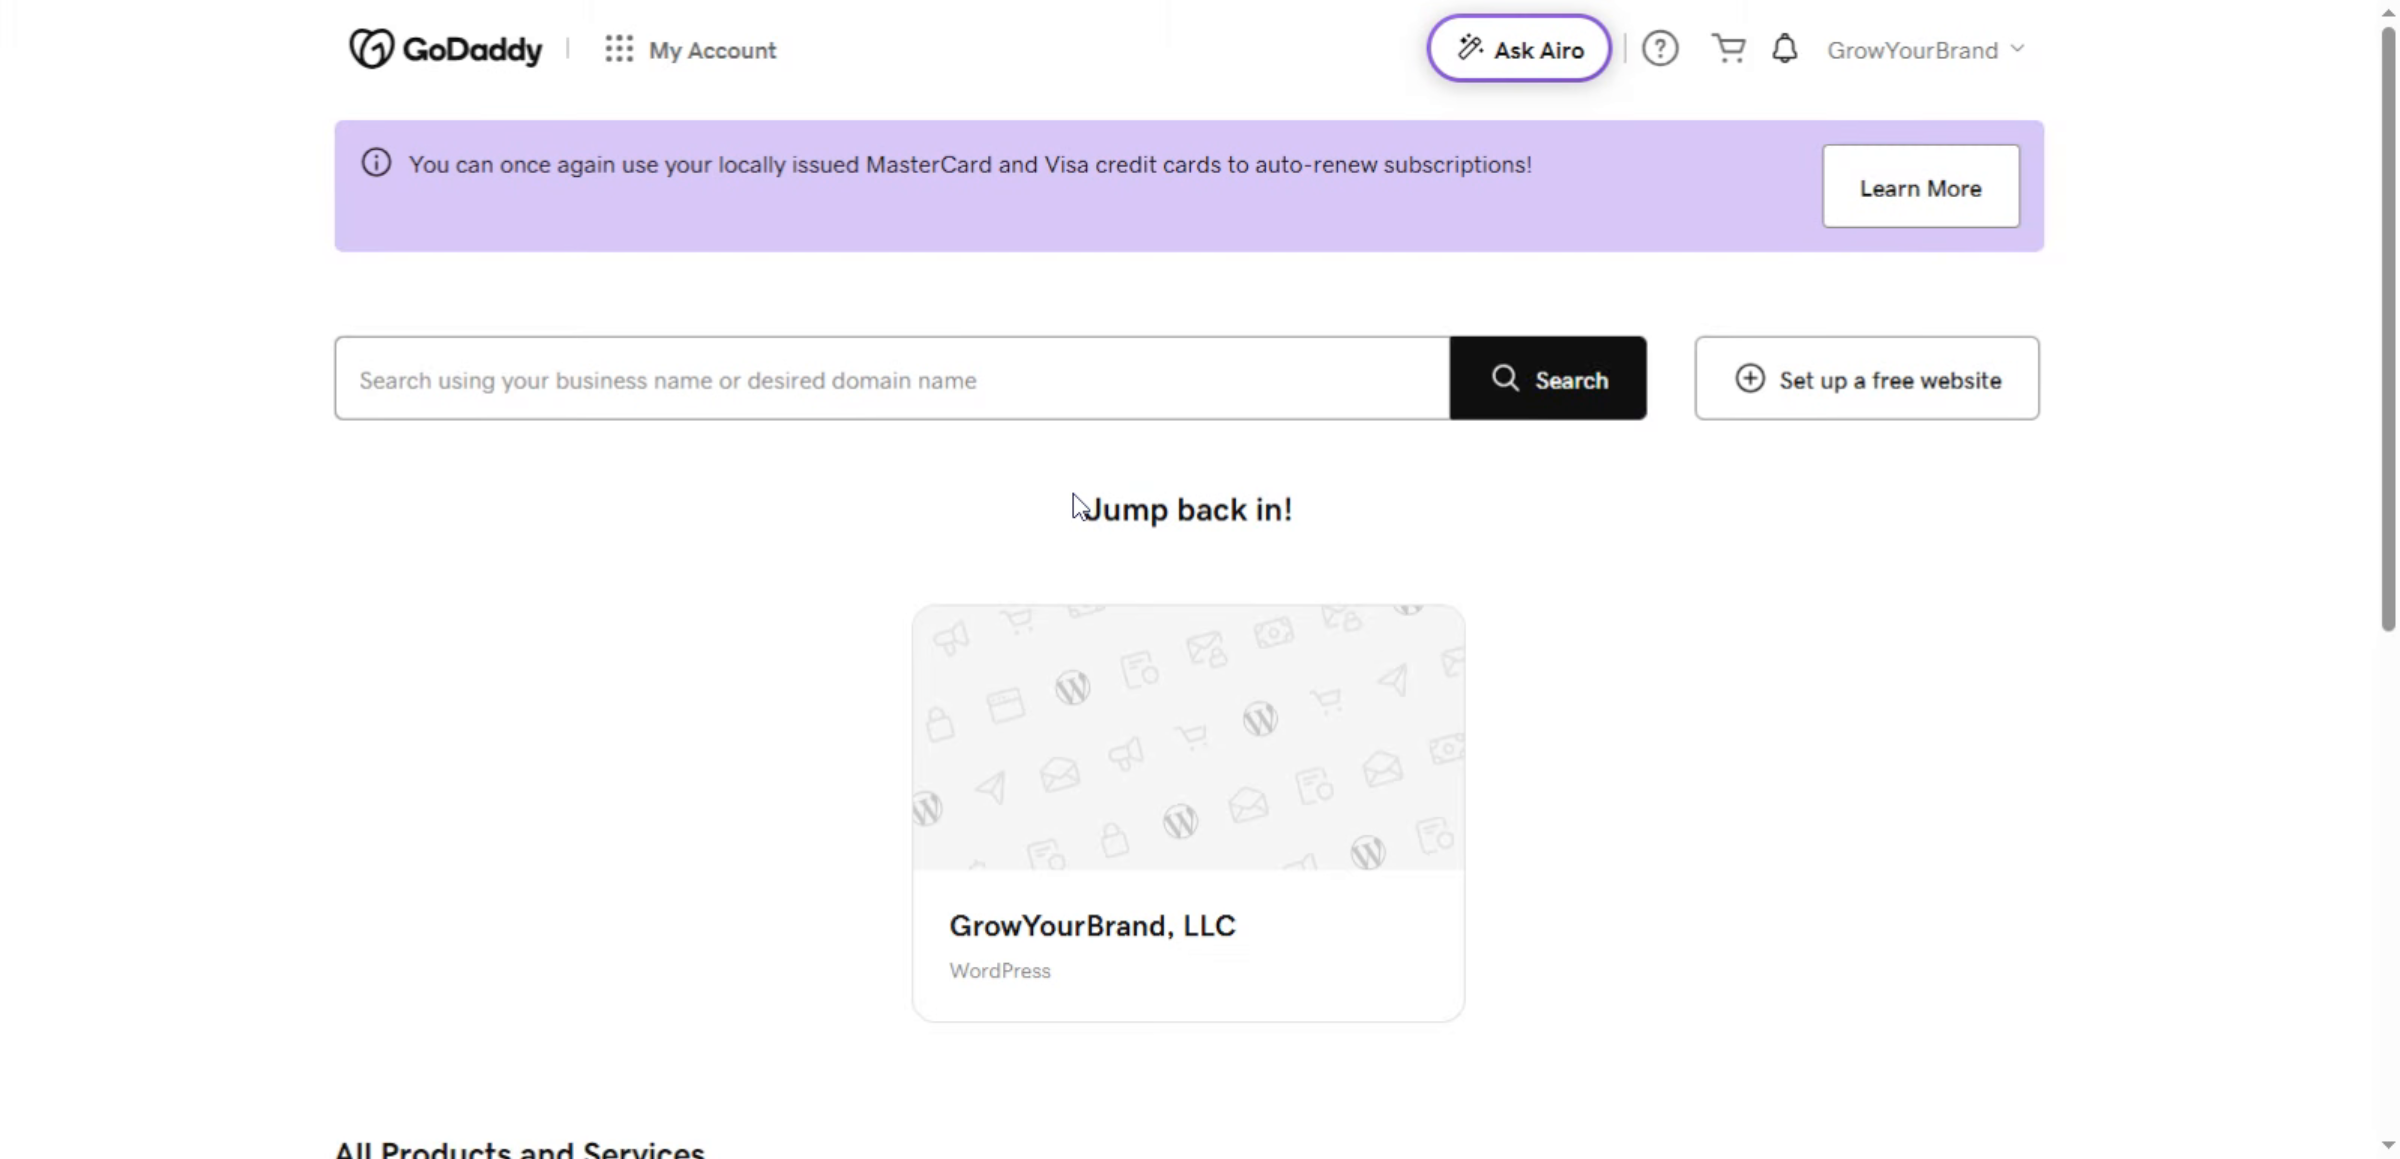Check notifications via the bell icon
Image resolution: width=2400 pixels, height=1159 pixels.
point(1786,48)
